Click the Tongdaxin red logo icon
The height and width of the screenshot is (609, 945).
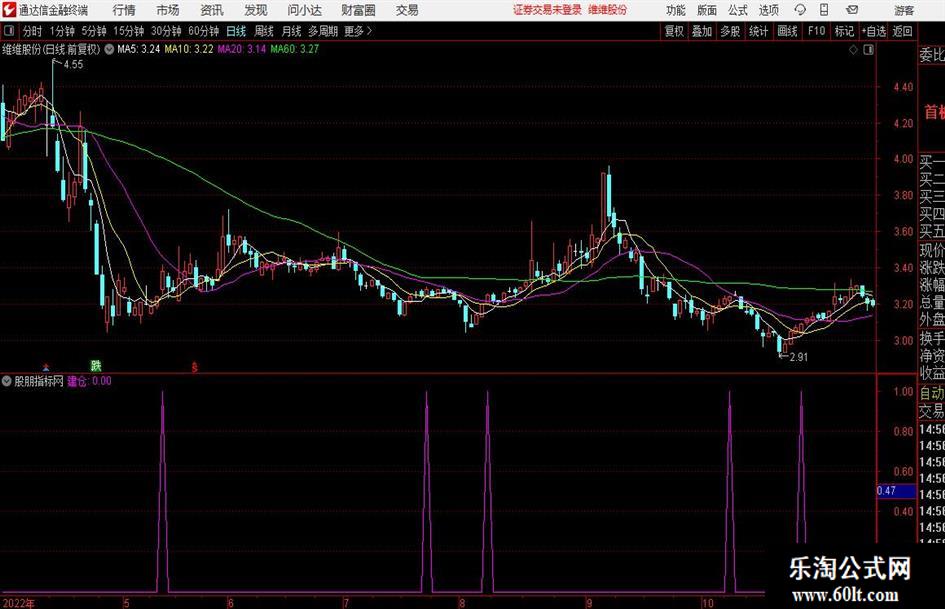tap(9, 10)
